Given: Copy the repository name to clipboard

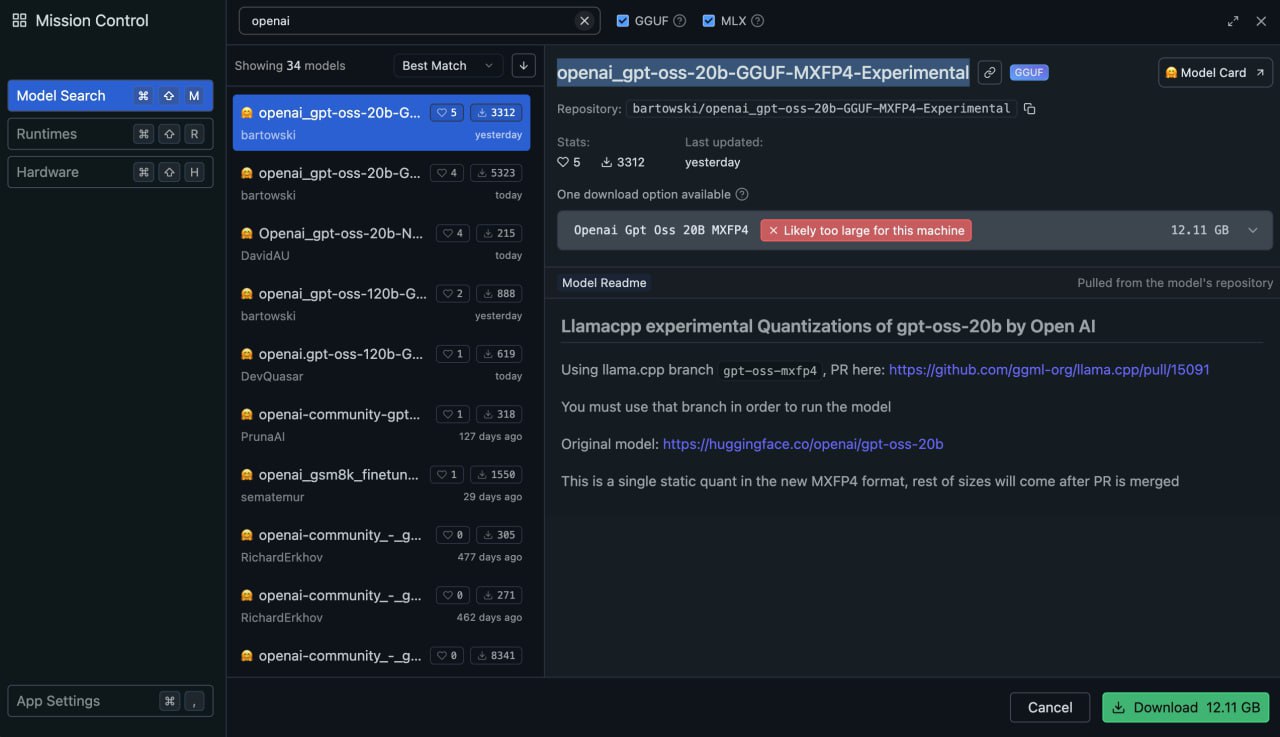Looking at the screenshot, I should pos(1030,108).
